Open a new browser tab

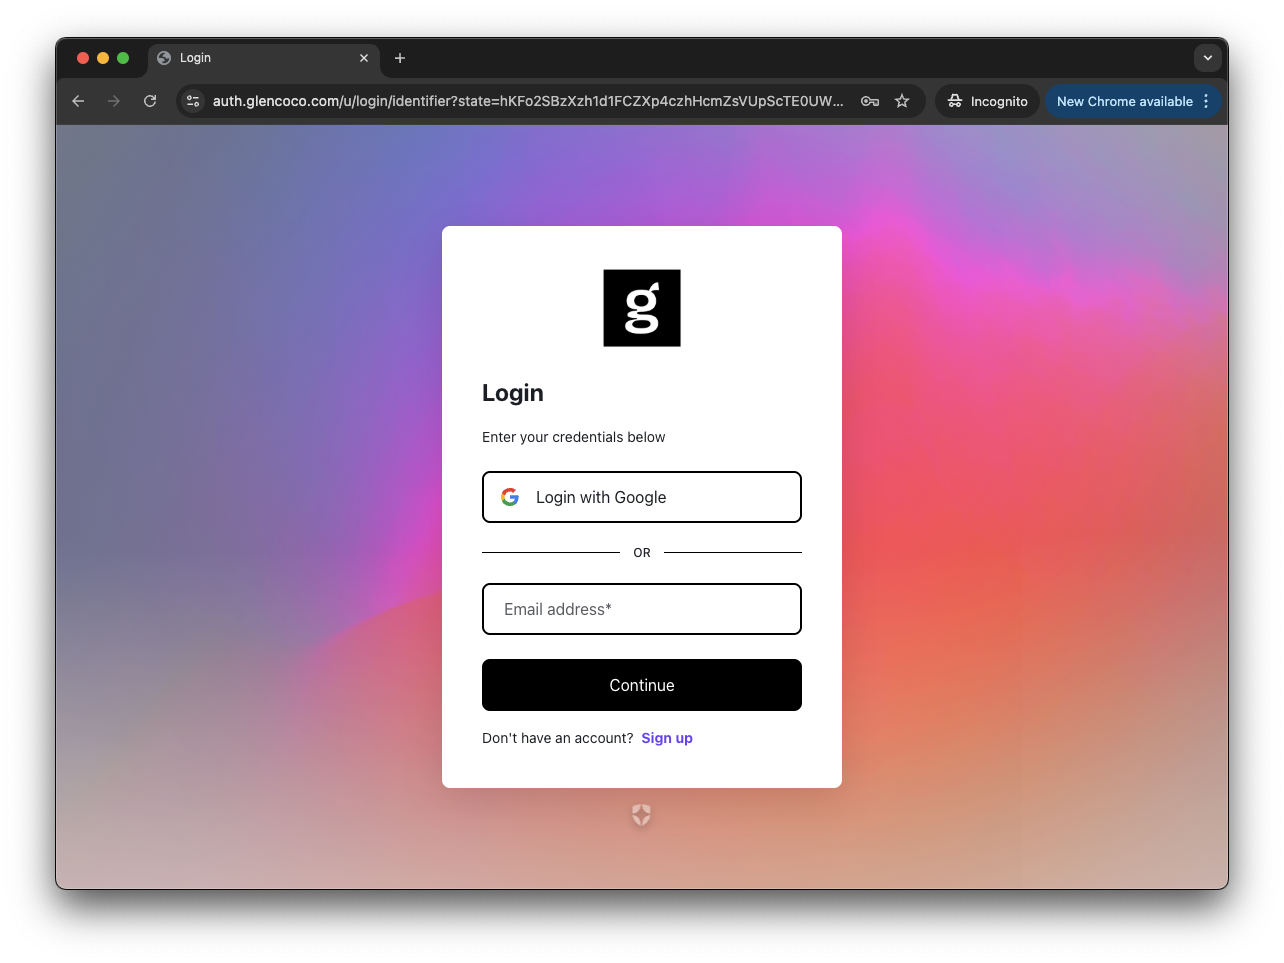[400, 58]
